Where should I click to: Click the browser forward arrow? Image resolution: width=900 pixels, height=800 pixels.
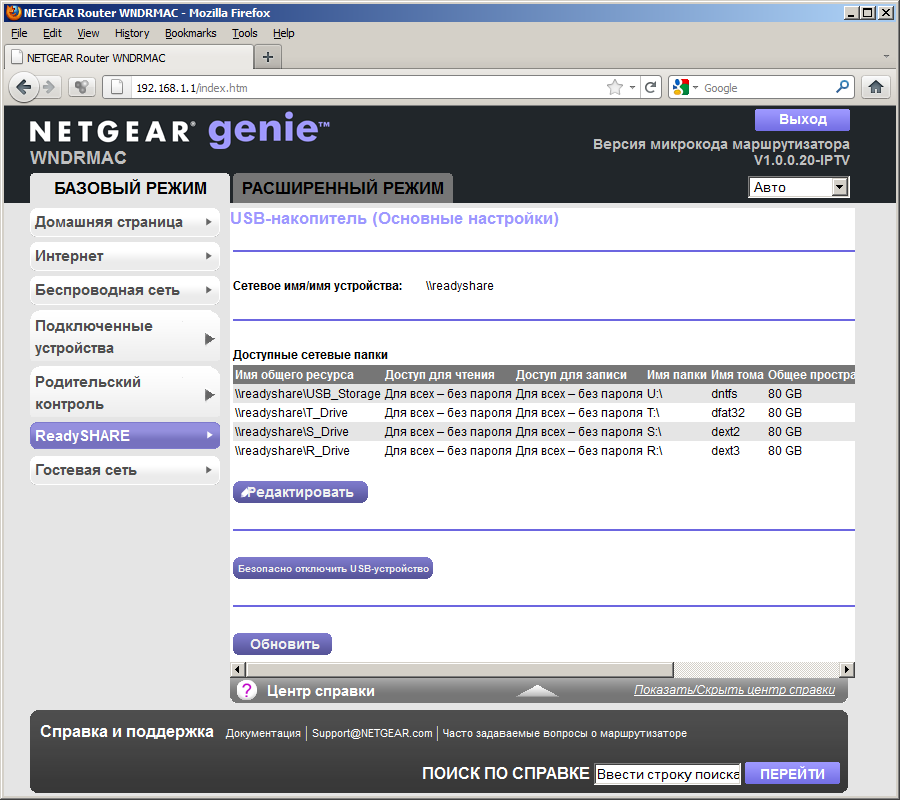pos(50,87)
